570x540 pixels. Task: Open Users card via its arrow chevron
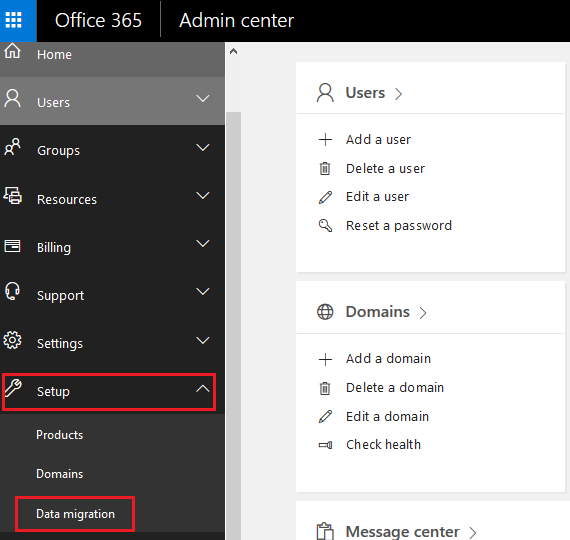point(399,94)
